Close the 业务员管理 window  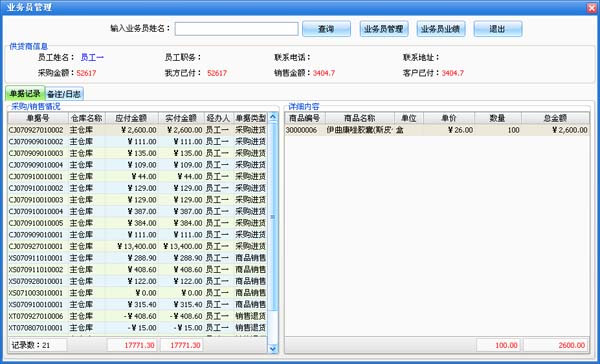[592, 8]
